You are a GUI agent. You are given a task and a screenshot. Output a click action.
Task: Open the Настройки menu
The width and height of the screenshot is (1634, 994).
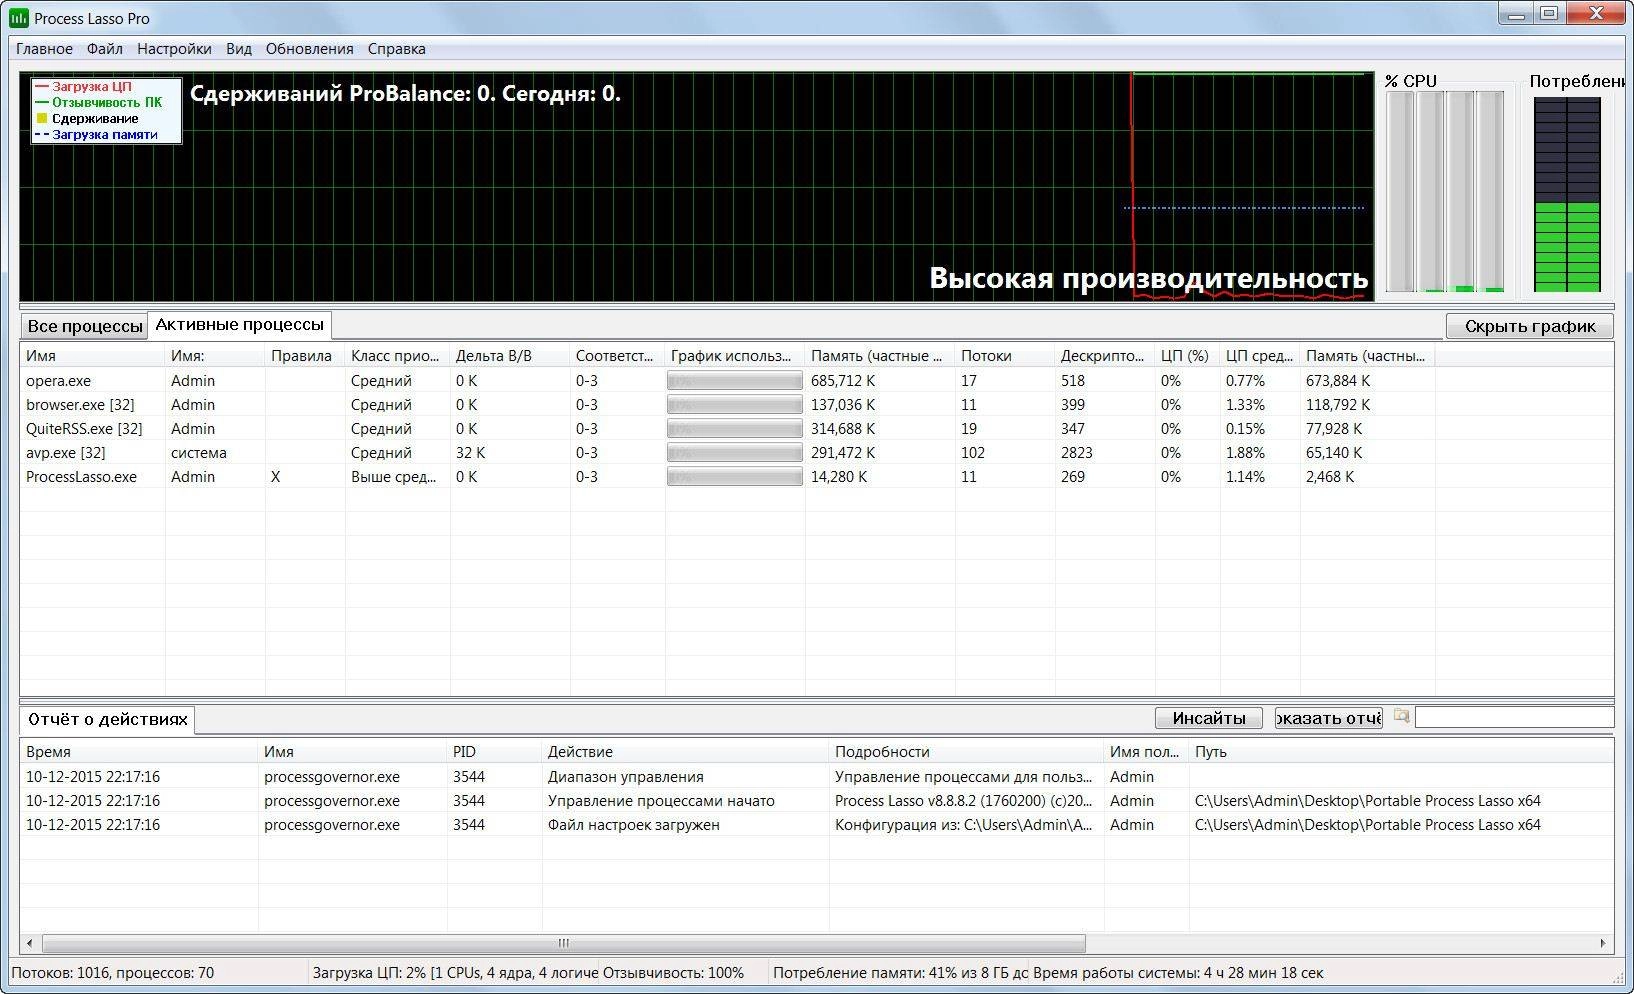point(174,49)
